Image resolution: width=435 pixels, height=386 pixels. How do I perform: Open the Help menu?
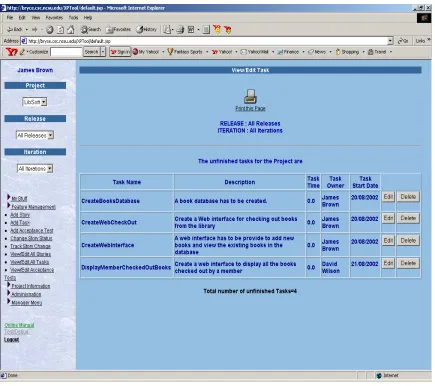[88, 18]
